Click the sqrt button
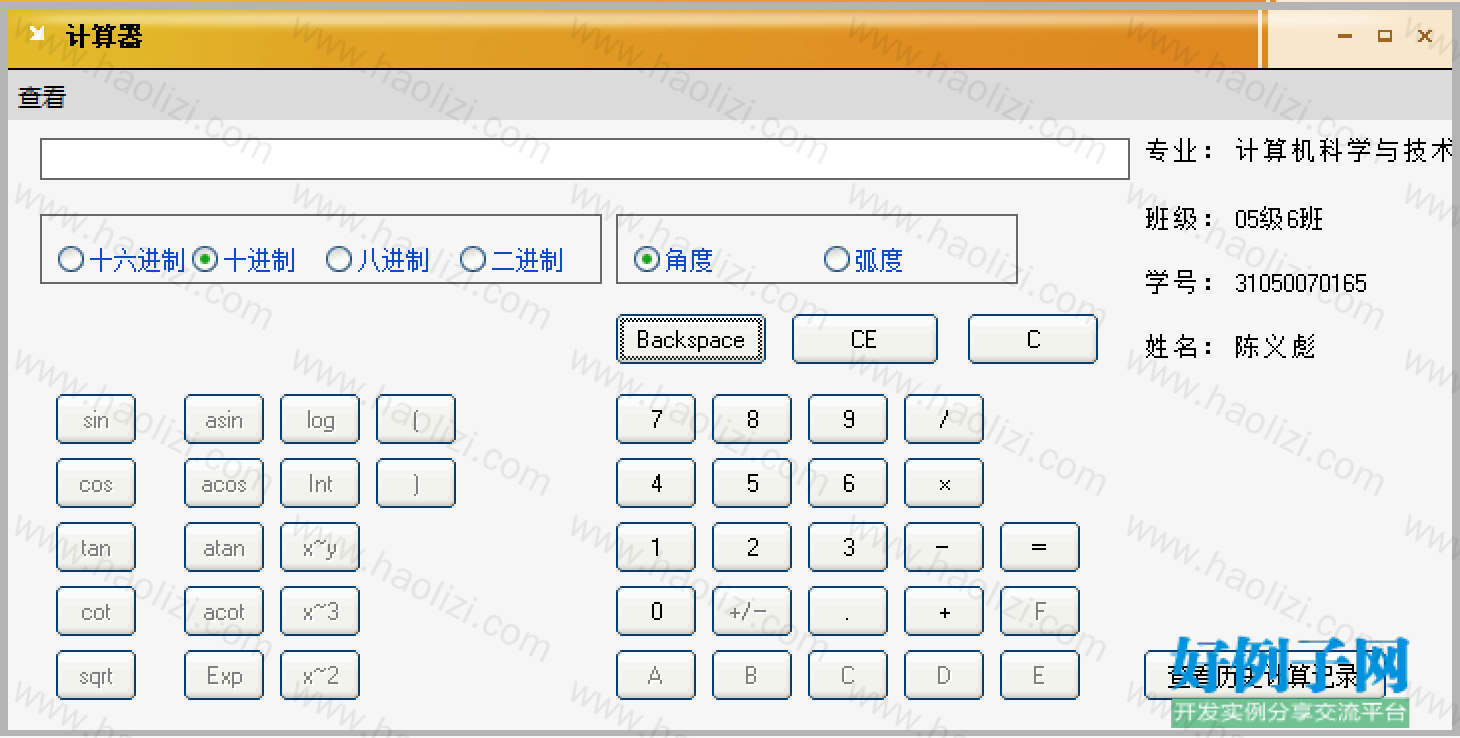 click(96, 675)
